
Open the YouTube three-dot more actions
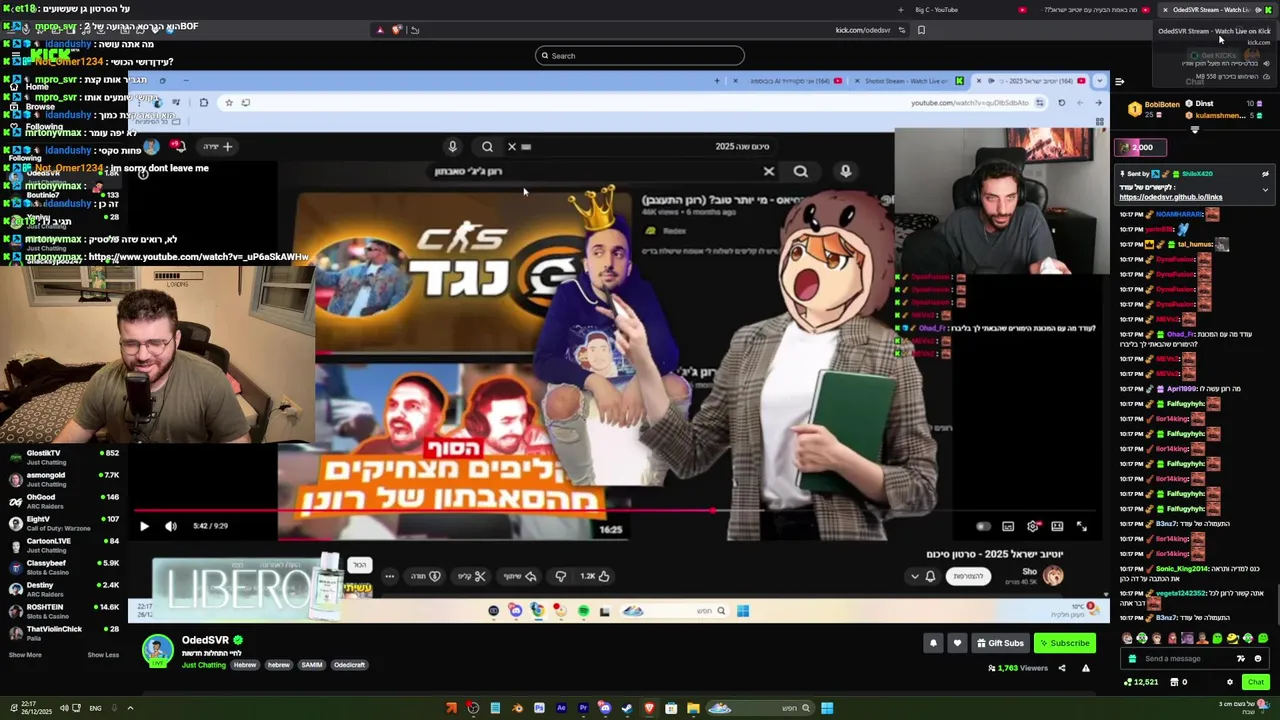[390, 576]
